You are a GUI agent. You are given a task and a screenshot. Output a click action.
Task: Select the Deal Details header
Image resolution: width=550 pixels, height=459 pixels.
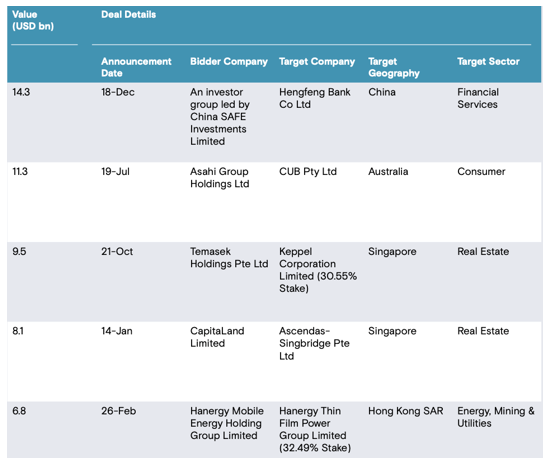(128, 15)
